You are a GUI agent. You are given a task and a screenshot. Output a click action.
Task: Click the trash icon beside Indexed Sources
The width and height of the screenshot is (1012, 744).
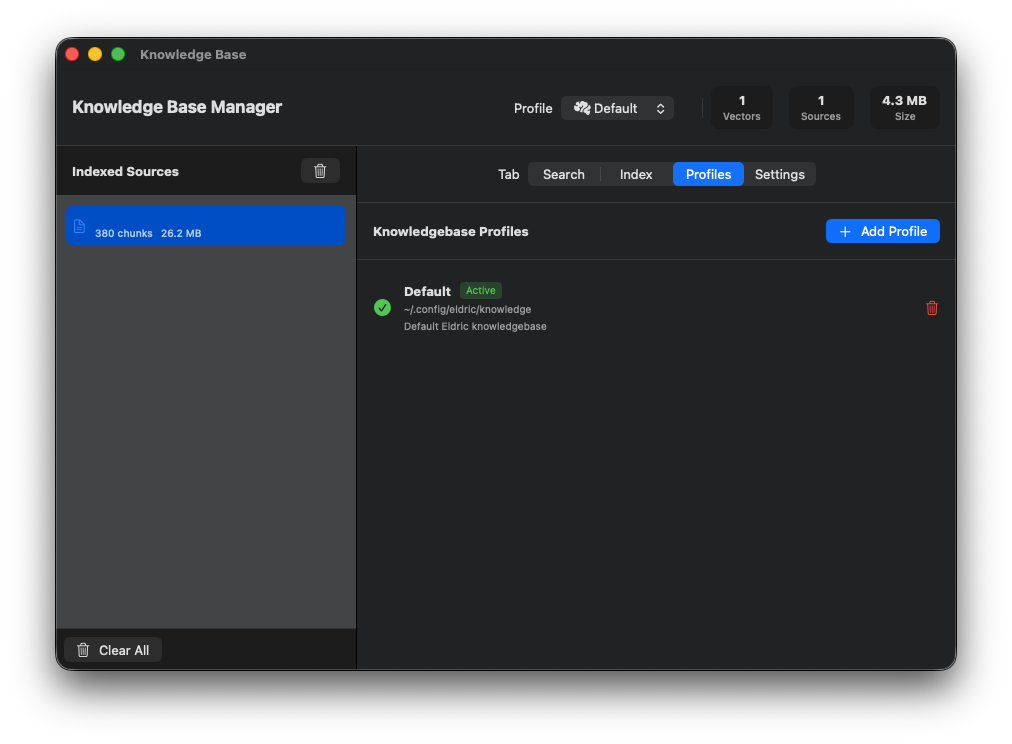coord(320,171)
